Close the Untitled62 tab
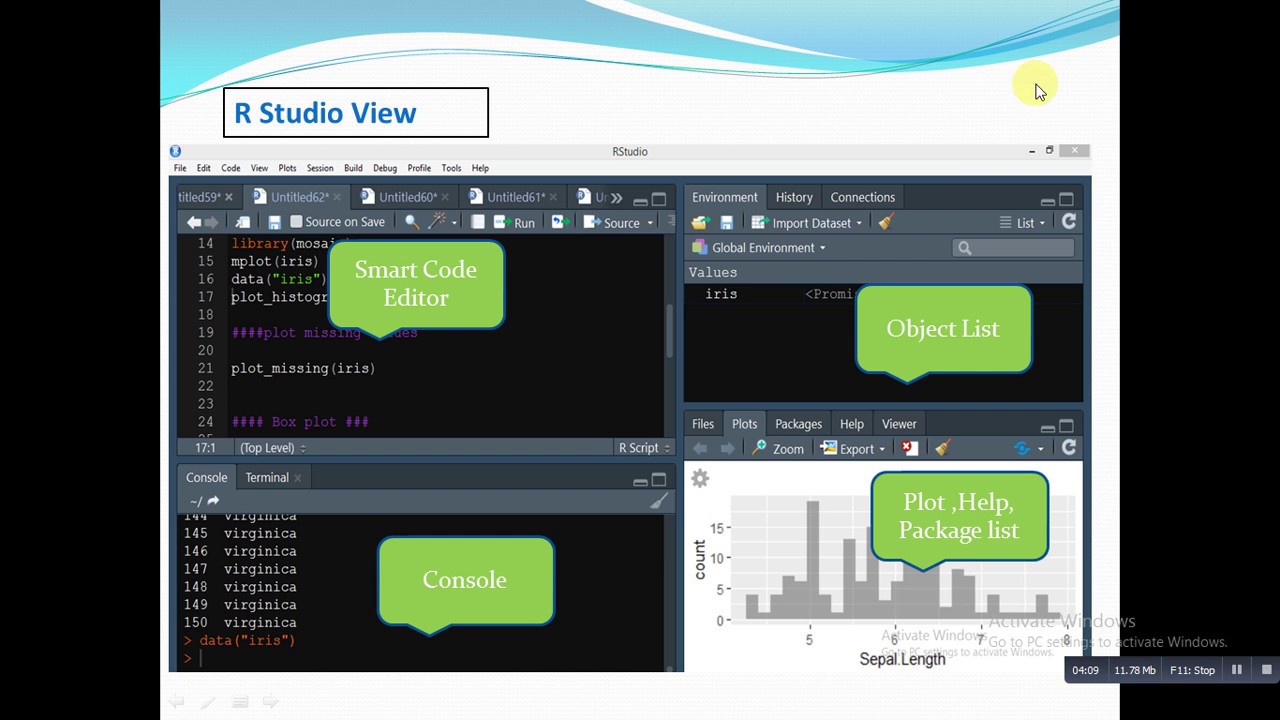The height and width of the screenshot is (720, 1280). [337, 198]
